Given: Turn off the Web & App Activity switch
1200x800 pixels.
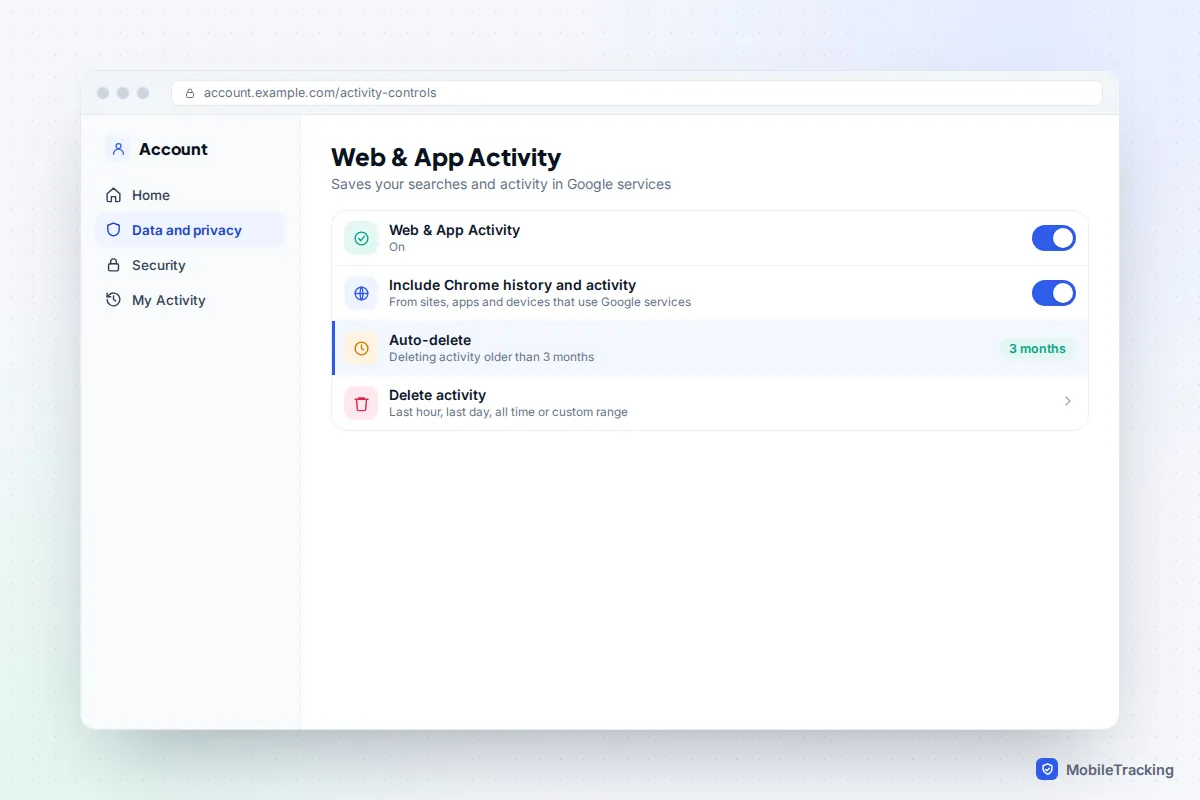Looking at the screenshot, I should point(1054,238).
